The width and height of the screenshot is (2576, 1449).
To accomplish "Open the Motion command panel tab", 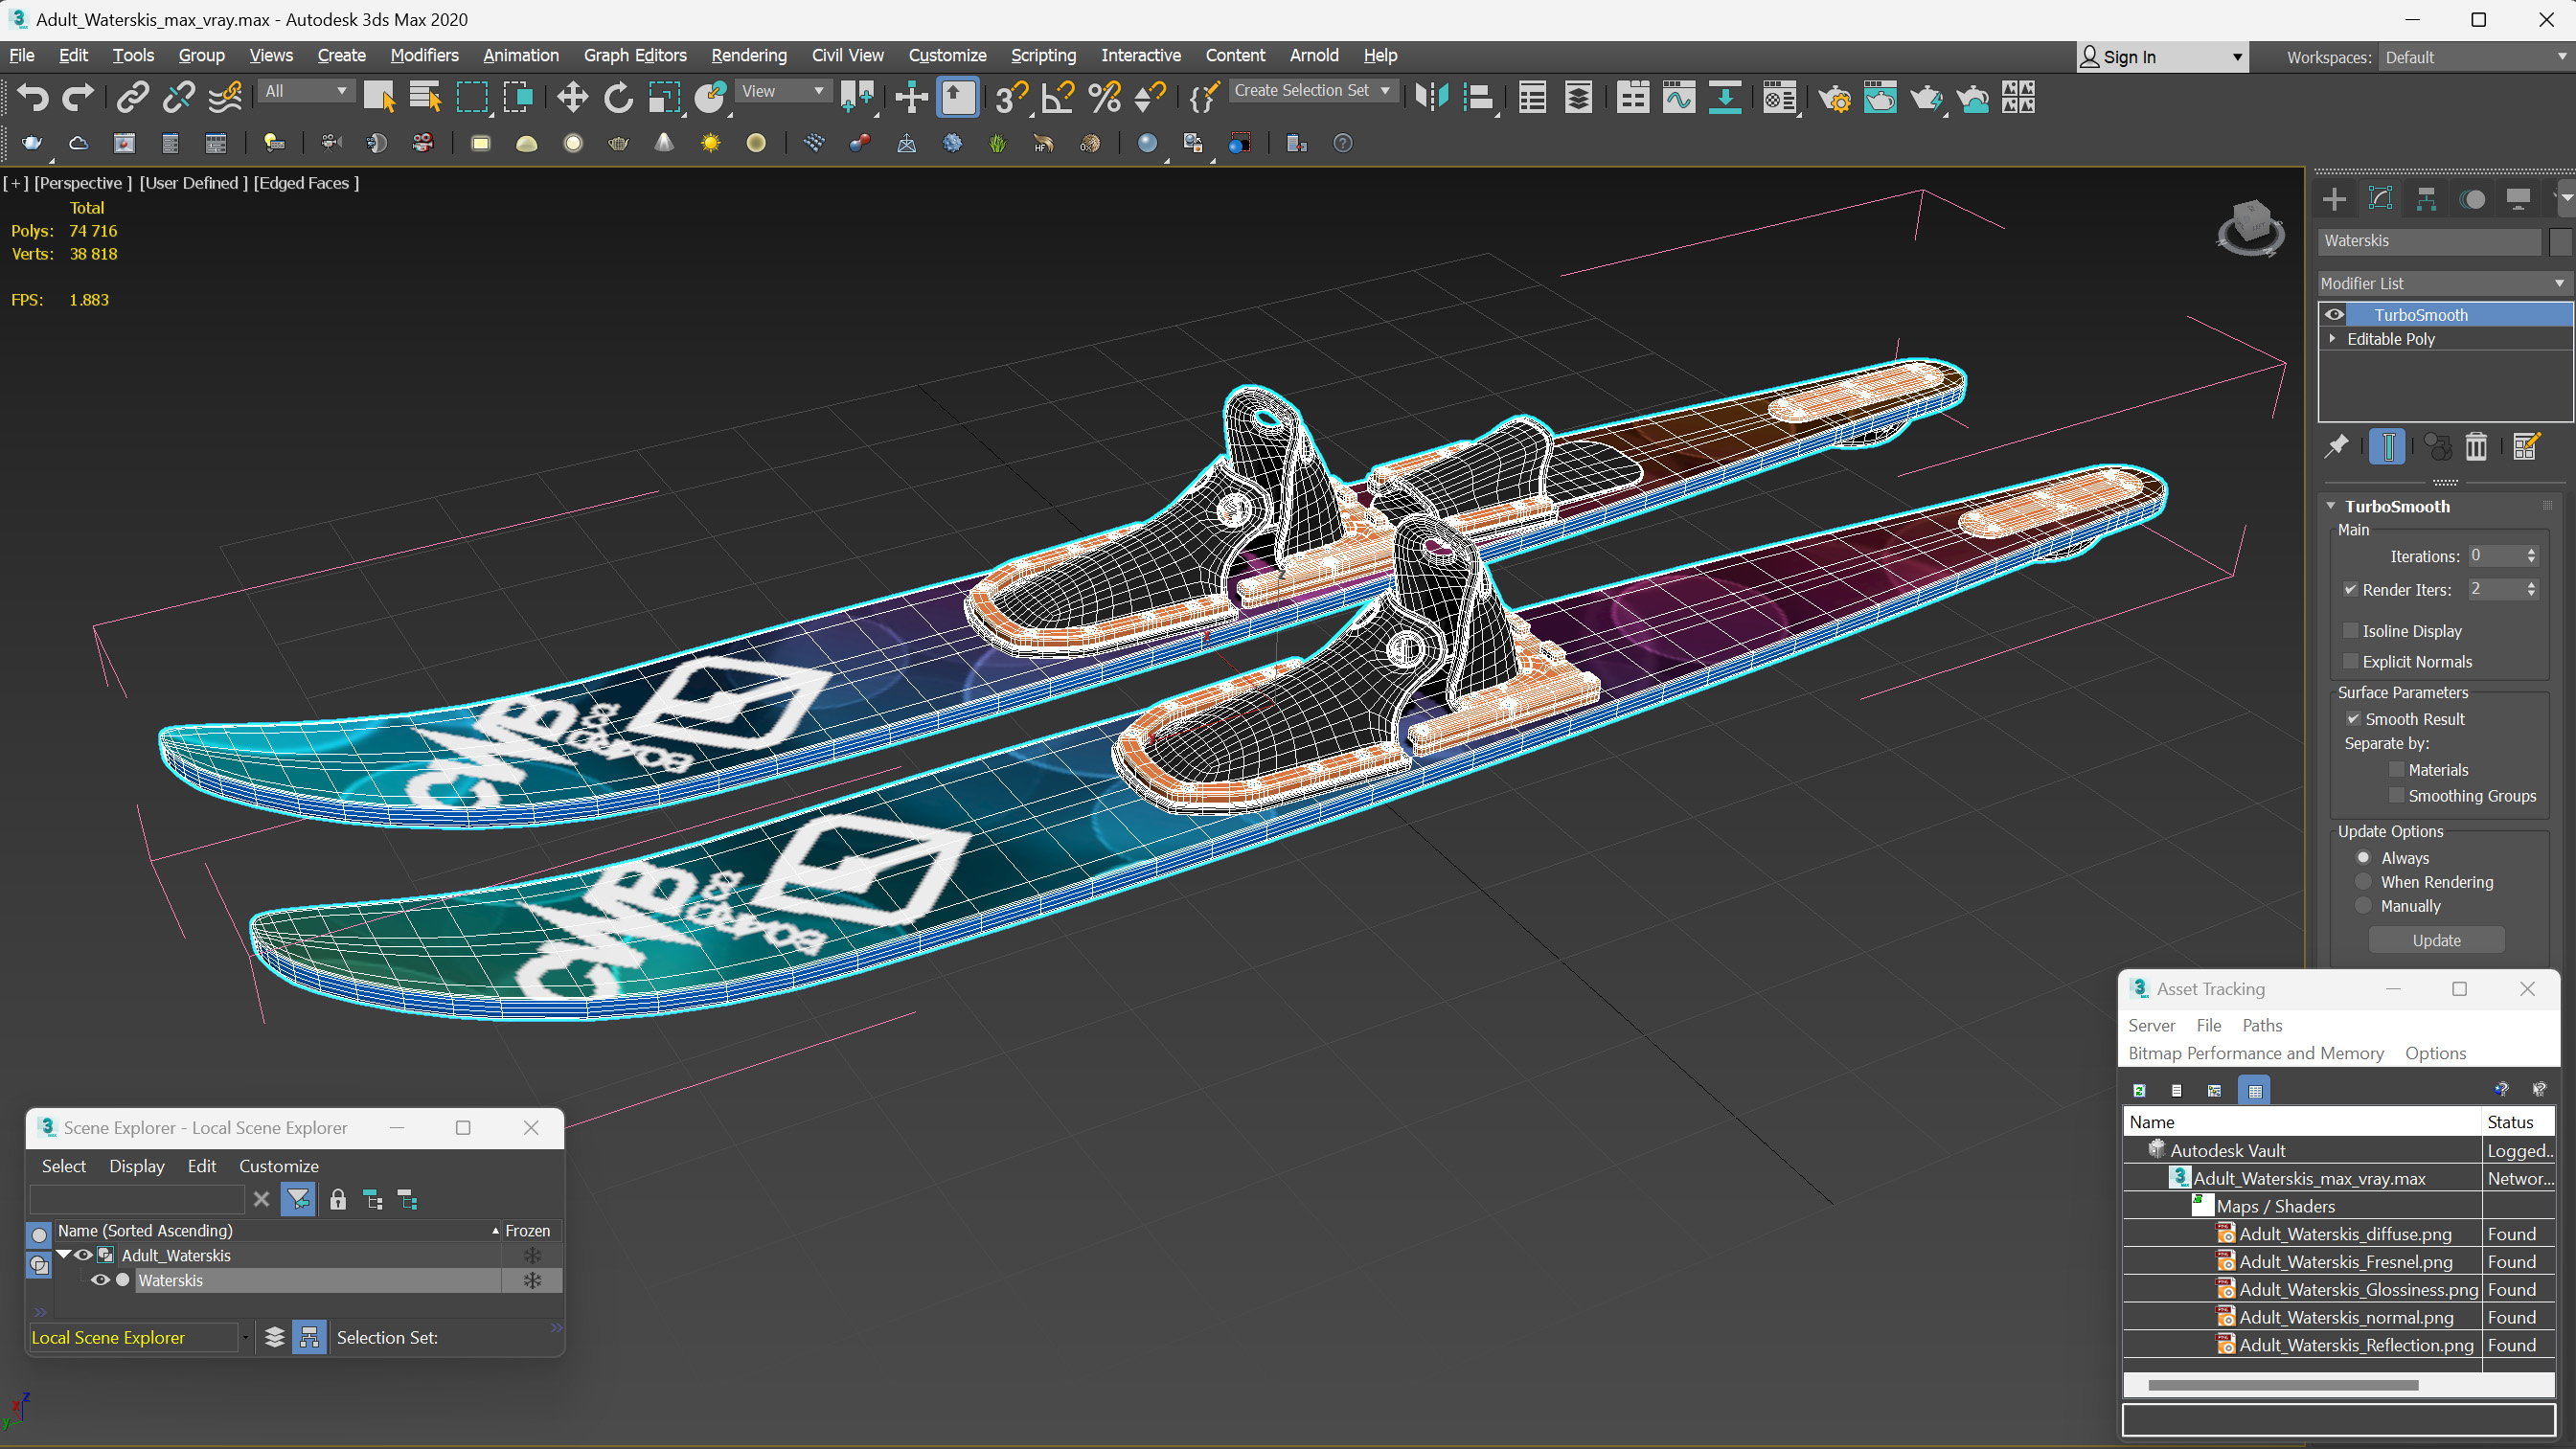I will [x=2472, y=199].
